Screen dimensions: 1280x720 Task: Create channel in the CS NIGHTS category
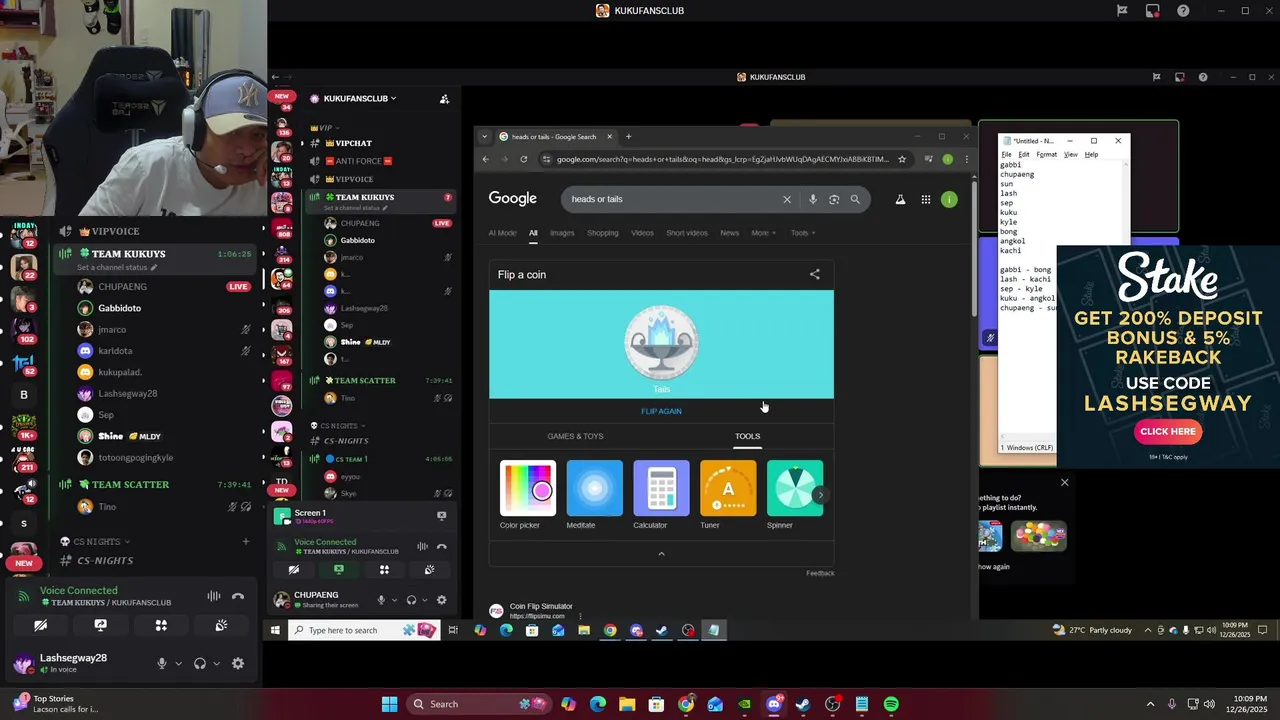(x=246, y=542)
